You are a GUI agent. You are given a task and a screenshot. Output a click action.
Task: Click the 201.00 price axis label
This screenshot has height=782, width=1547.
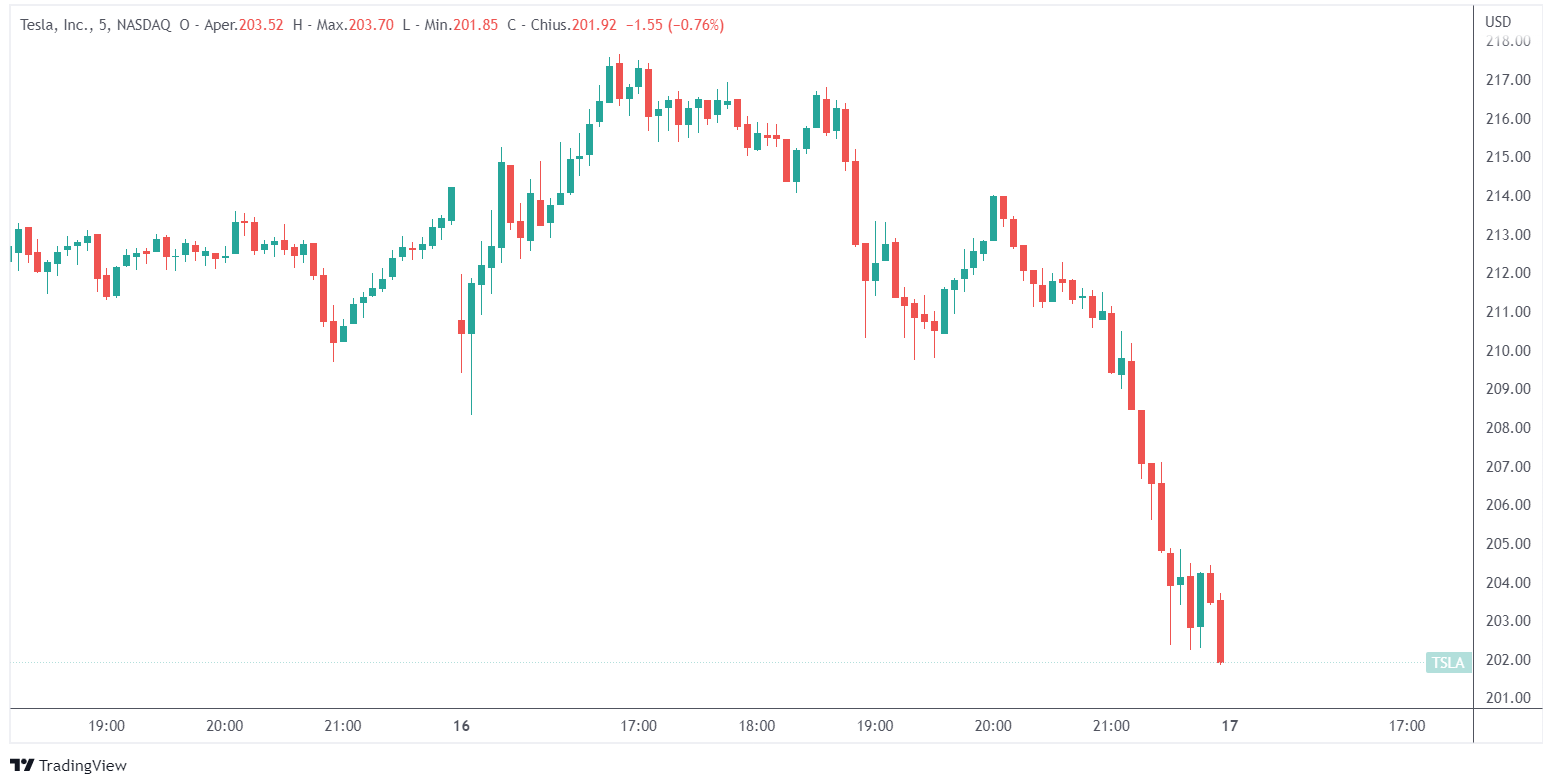tap(1508, 698)
